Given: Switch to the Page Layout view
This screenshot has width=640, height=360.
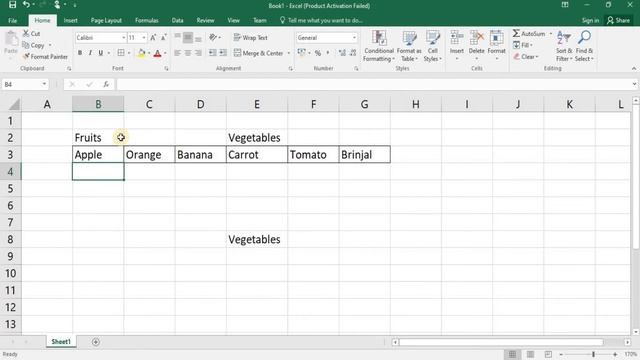Looking at the screenshot, I should [530, 354].
